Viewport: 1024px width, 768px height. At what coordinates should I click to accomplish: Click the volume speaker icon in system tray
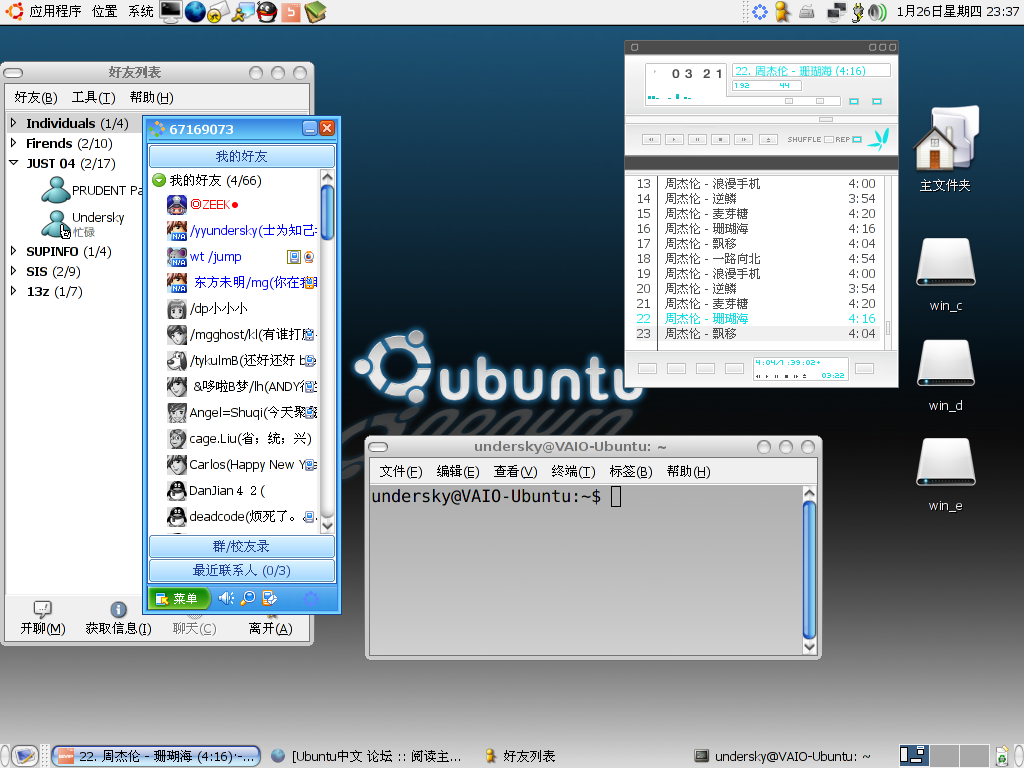point(877,12)
